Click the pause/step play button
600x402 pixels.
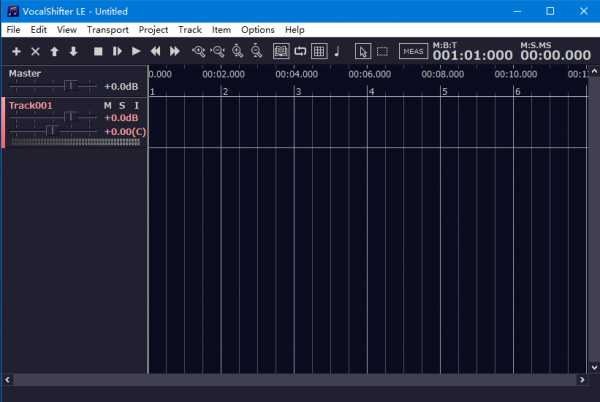point(117,51)
